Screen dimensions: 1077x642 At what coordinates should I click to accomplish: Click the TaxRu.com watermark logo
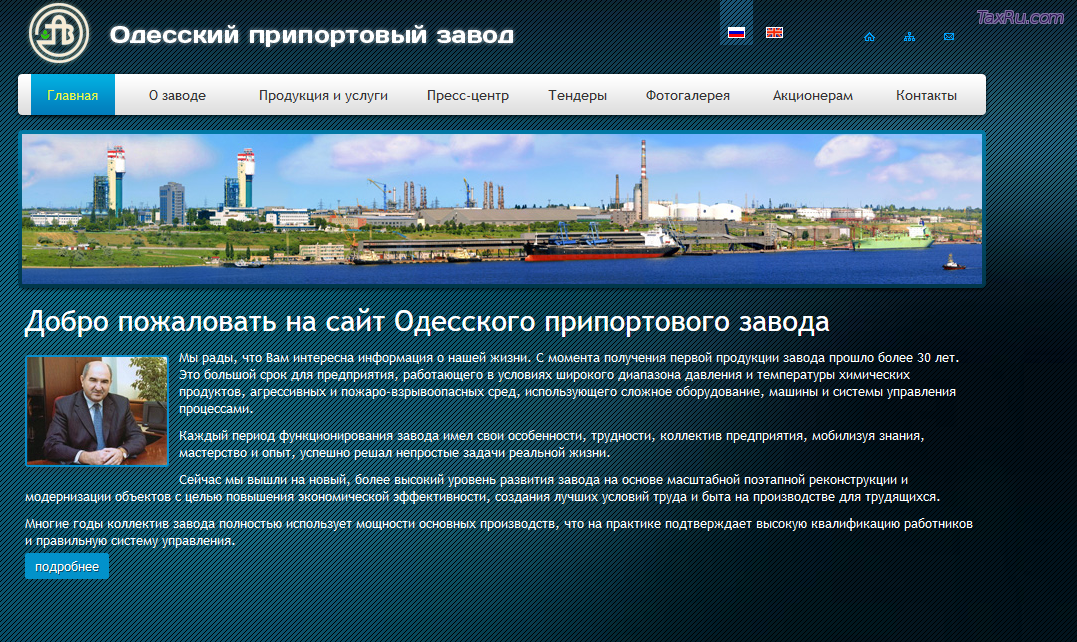point(1019,17)
